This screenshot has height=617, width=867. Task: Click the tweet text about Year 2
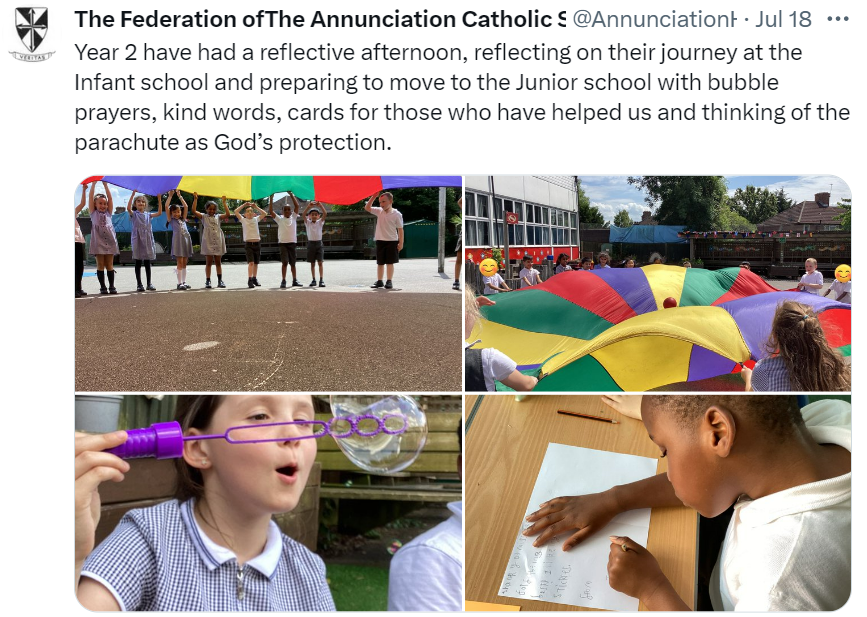[462, 97]
